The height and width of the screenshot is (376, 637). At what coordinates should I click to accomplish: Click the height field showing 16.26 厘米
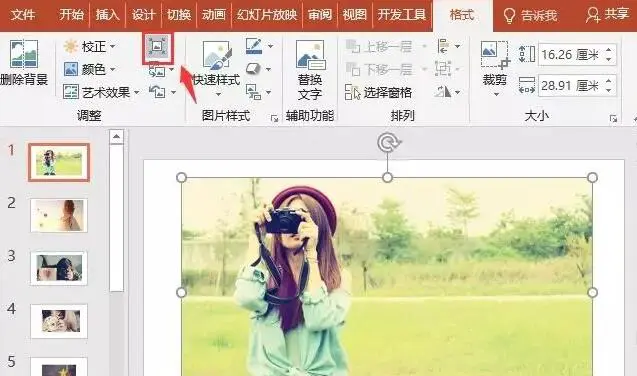pyautogui.click(x=570, y=54)
